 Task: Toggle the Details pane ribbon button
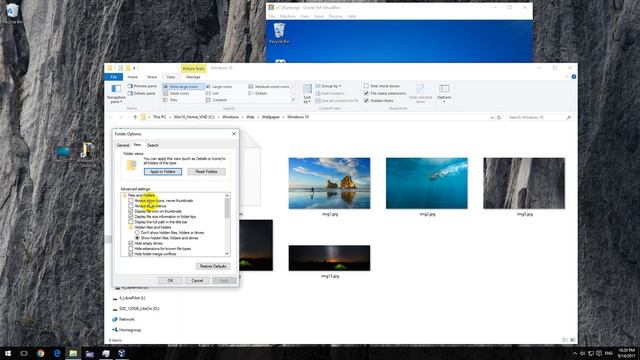coord(141,93)
